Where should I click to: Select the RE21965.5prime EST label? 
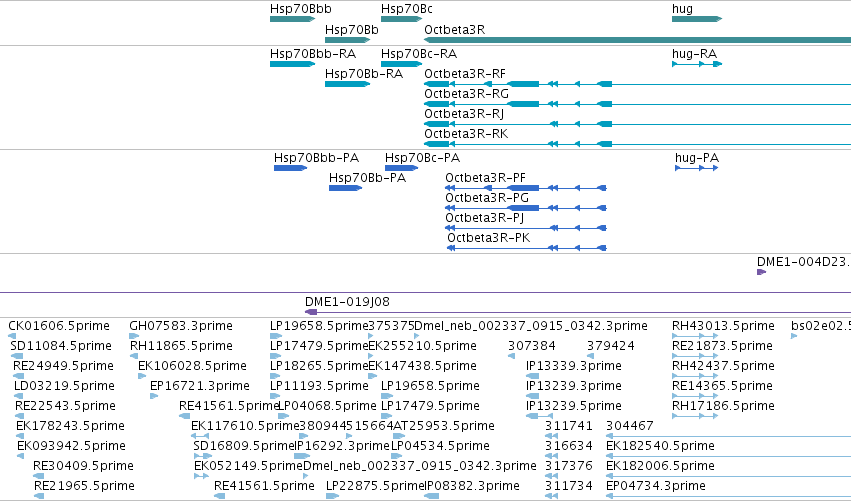pos(84,486)
